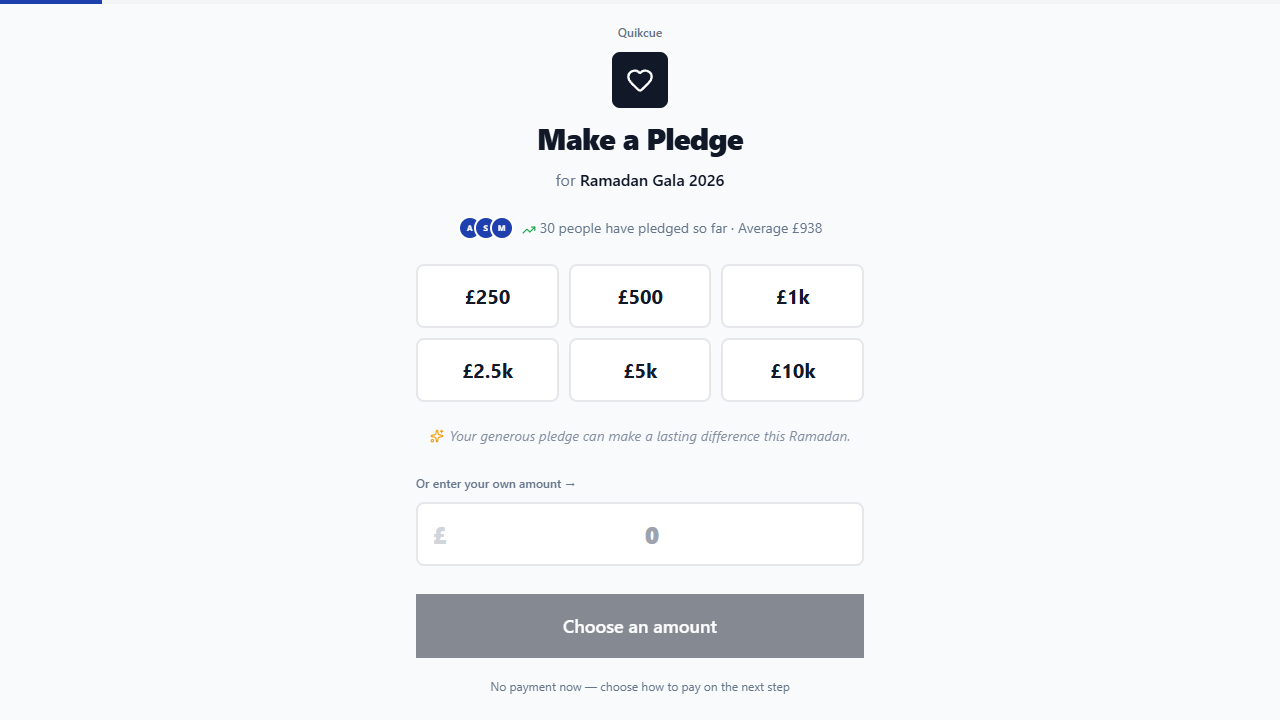Viewport: 1280px width, 720px height.
Task: Click the pound symbol in the amount field
Action: 440,536
